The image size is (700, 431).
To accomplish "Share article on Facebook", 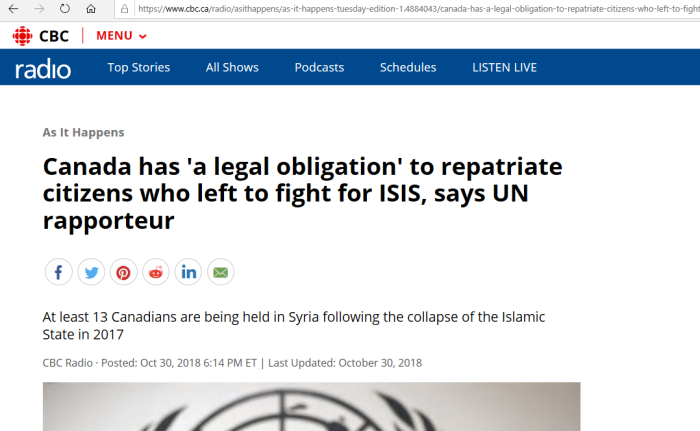I will click(58, 272).
